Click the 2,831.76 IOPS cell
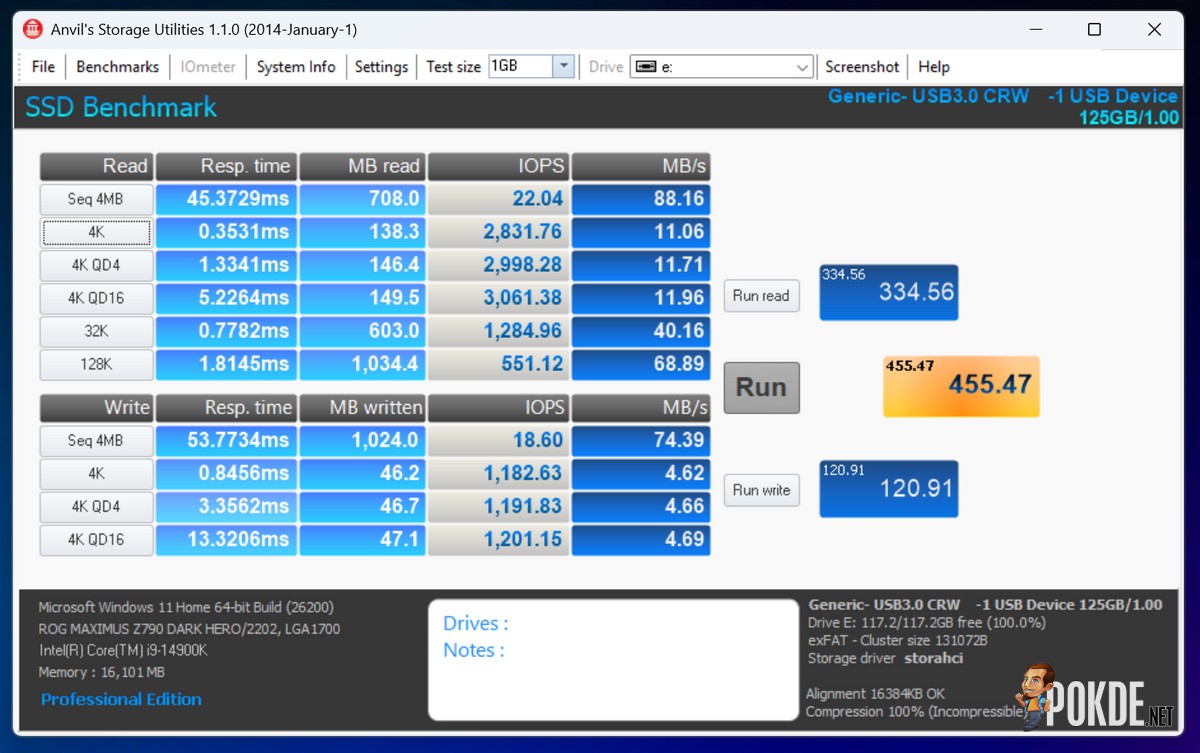The height and width of the screenshot is (753, 1200). [498, 232]
